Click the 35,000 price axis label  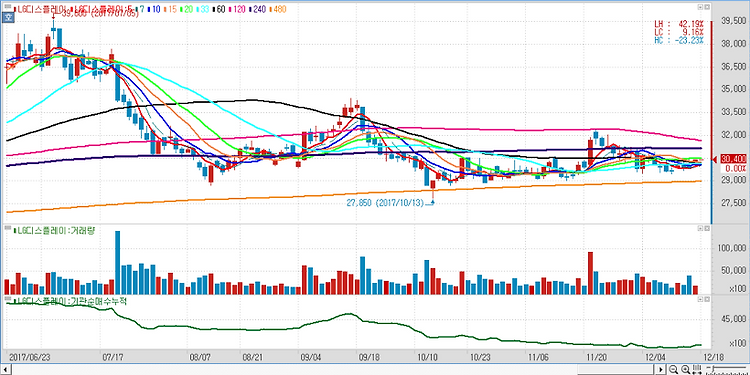click(x=733, y=89)
